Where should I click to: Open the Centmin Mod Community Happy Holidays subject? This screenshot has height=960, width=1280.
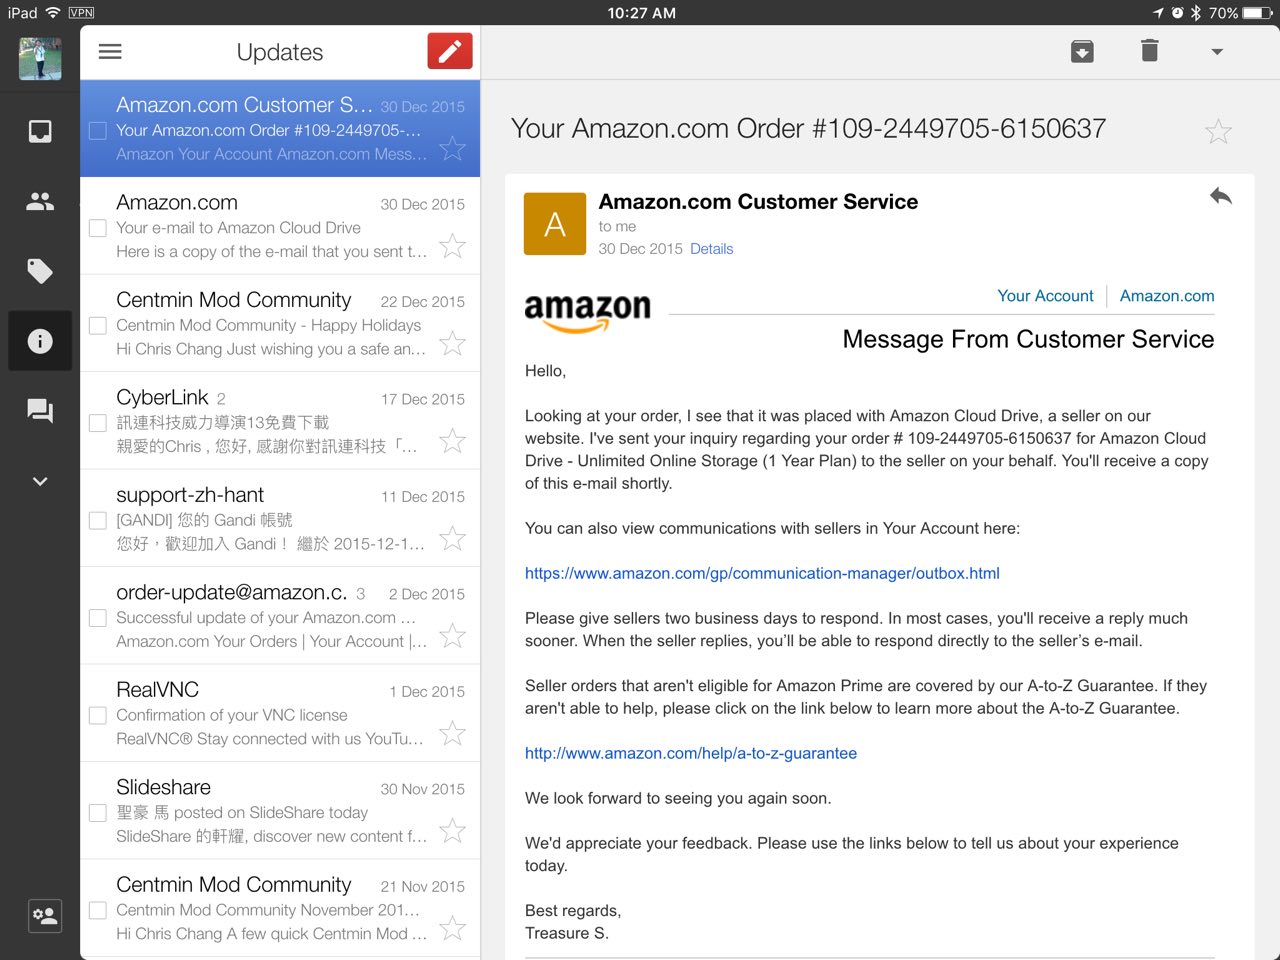click(x=268, y=325)
